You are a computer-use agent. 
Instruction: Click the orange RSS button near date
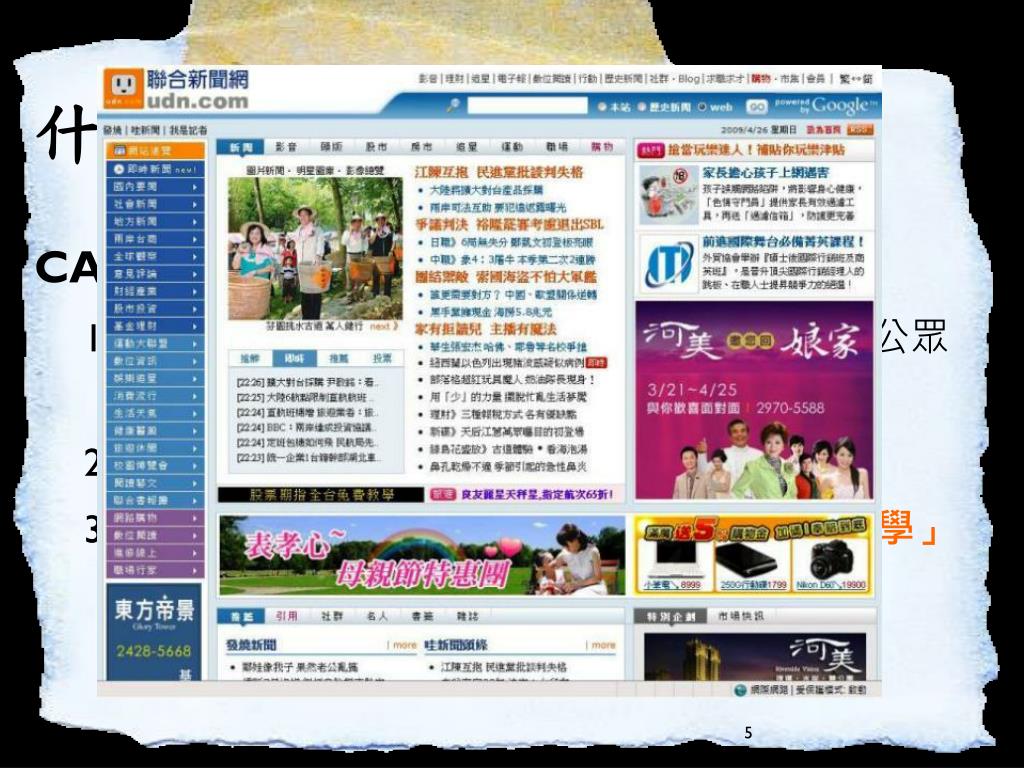859,130
